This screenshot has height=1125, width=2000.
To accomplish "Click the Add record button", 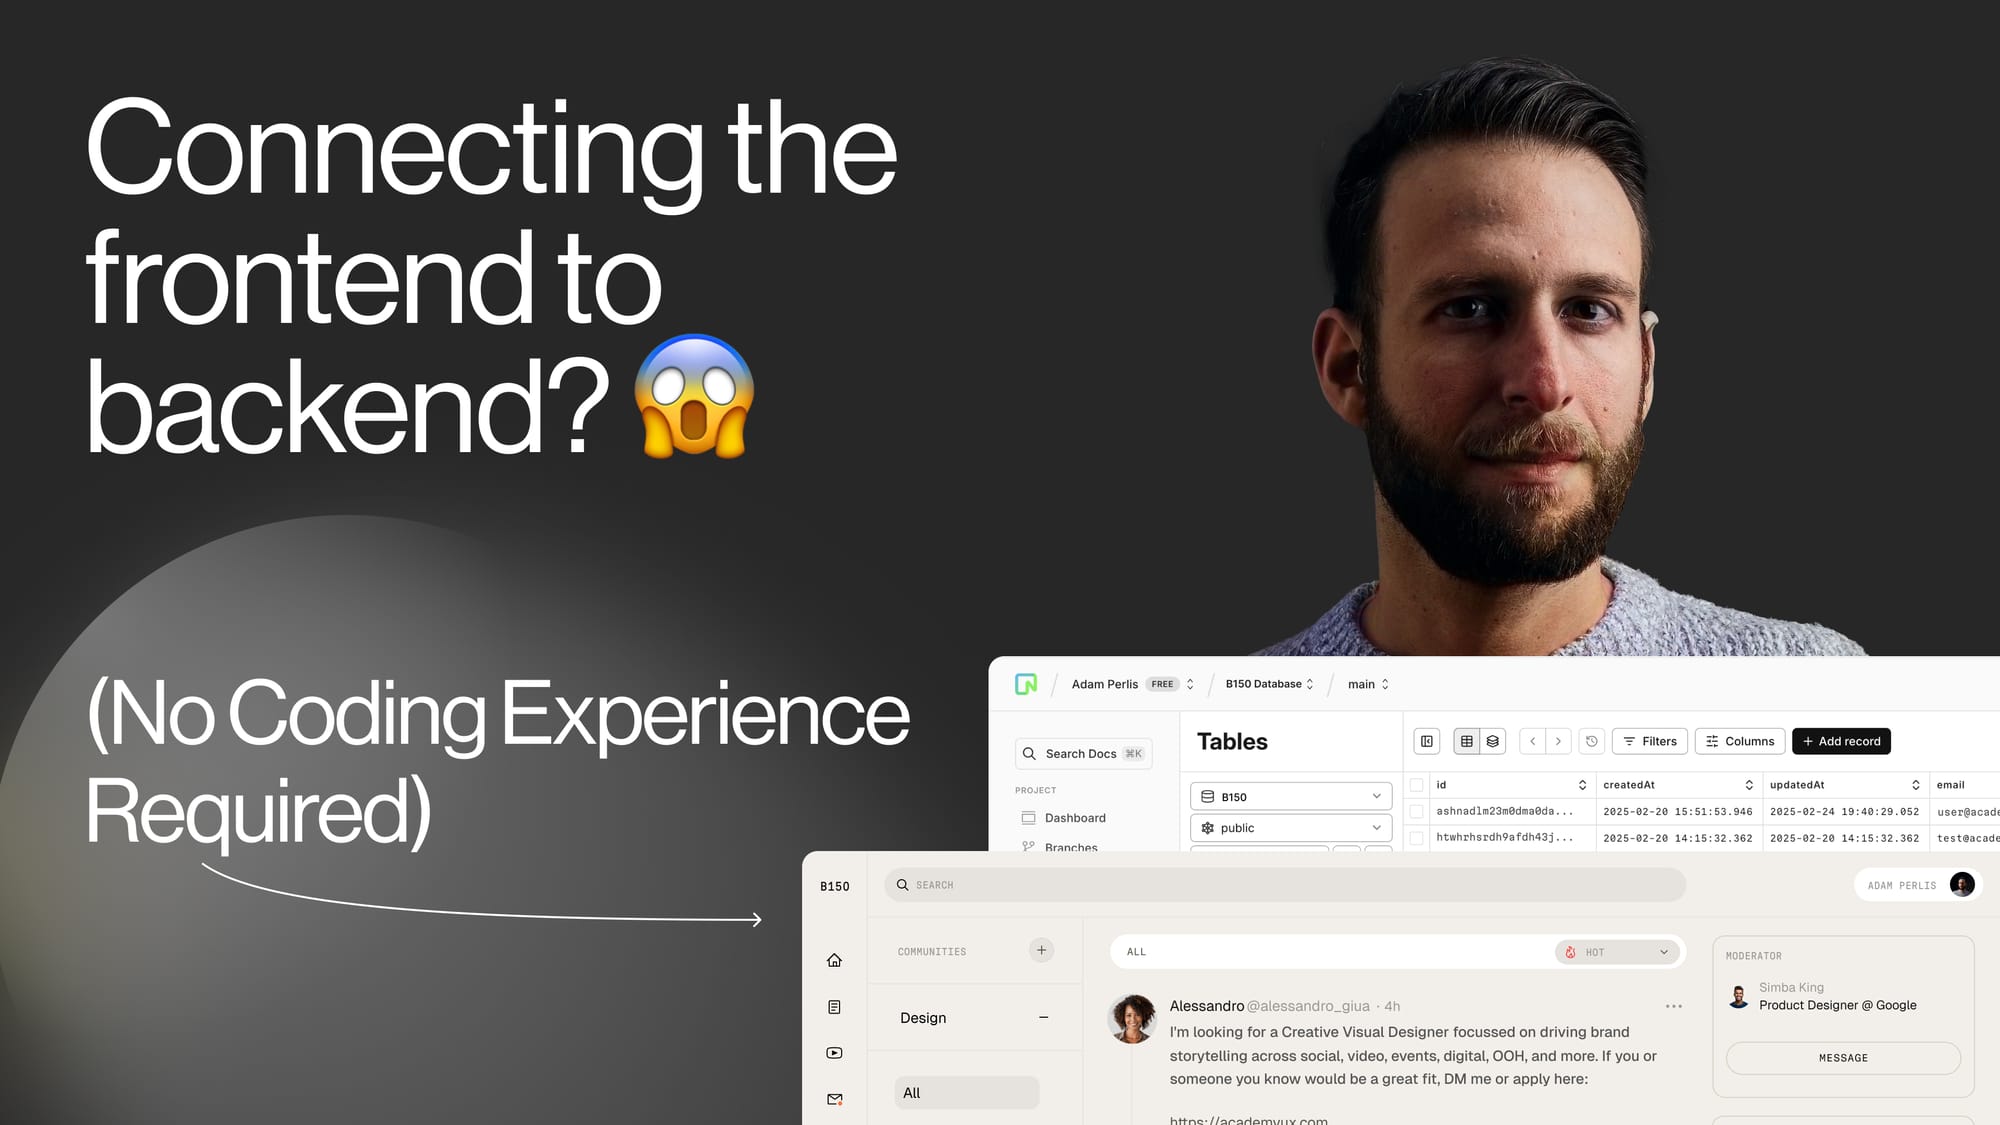I will click(x=1842, y=740).
